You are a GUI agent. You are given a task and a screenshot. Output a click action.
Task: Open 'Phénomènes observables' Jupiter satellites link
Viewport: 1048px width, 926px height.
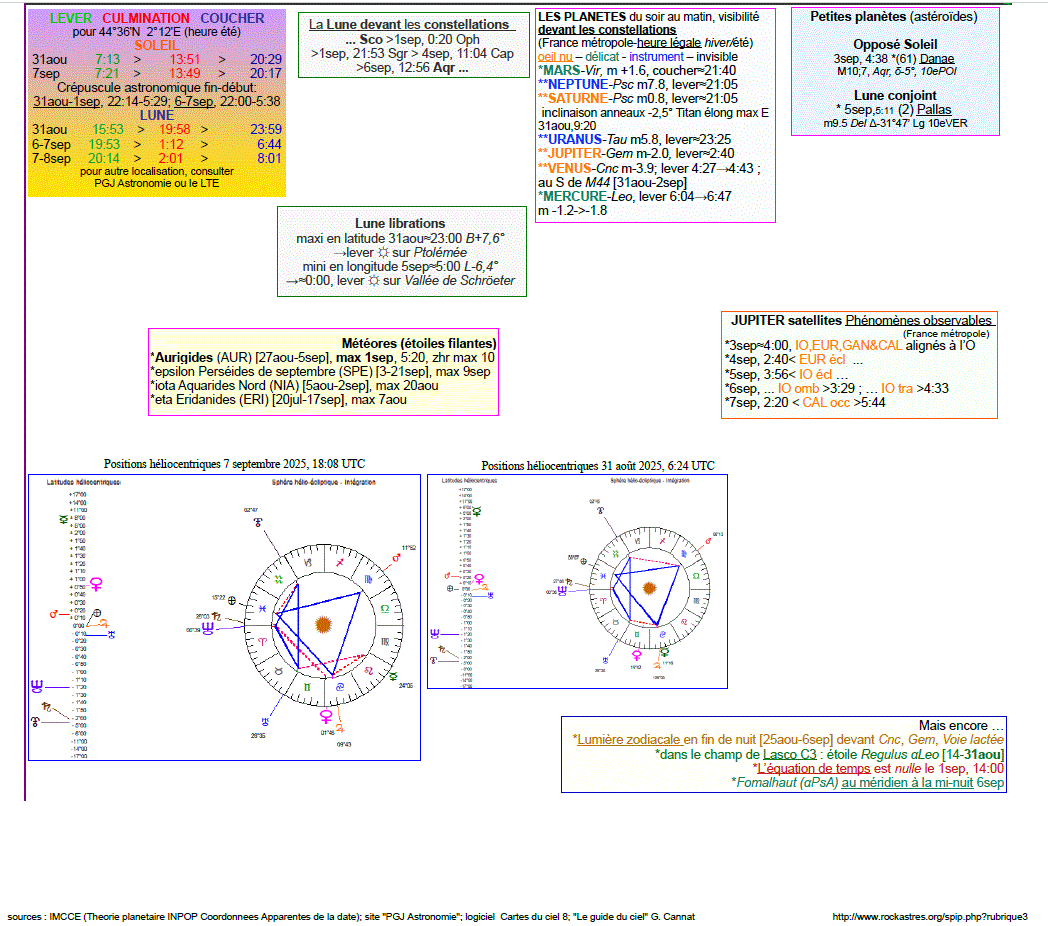pos(918,320)
